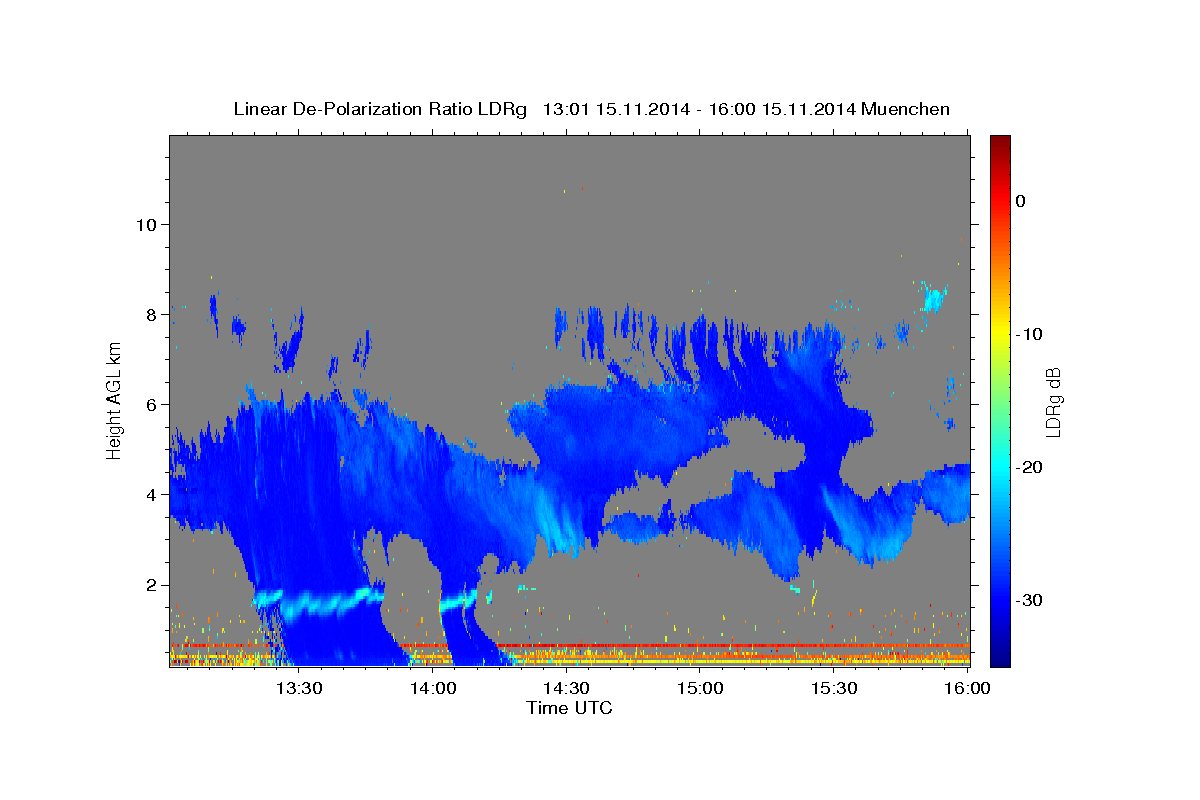Click the 16:00 time tick label
The height and width of the screenshot is (800, 1200).
point(967,688)
